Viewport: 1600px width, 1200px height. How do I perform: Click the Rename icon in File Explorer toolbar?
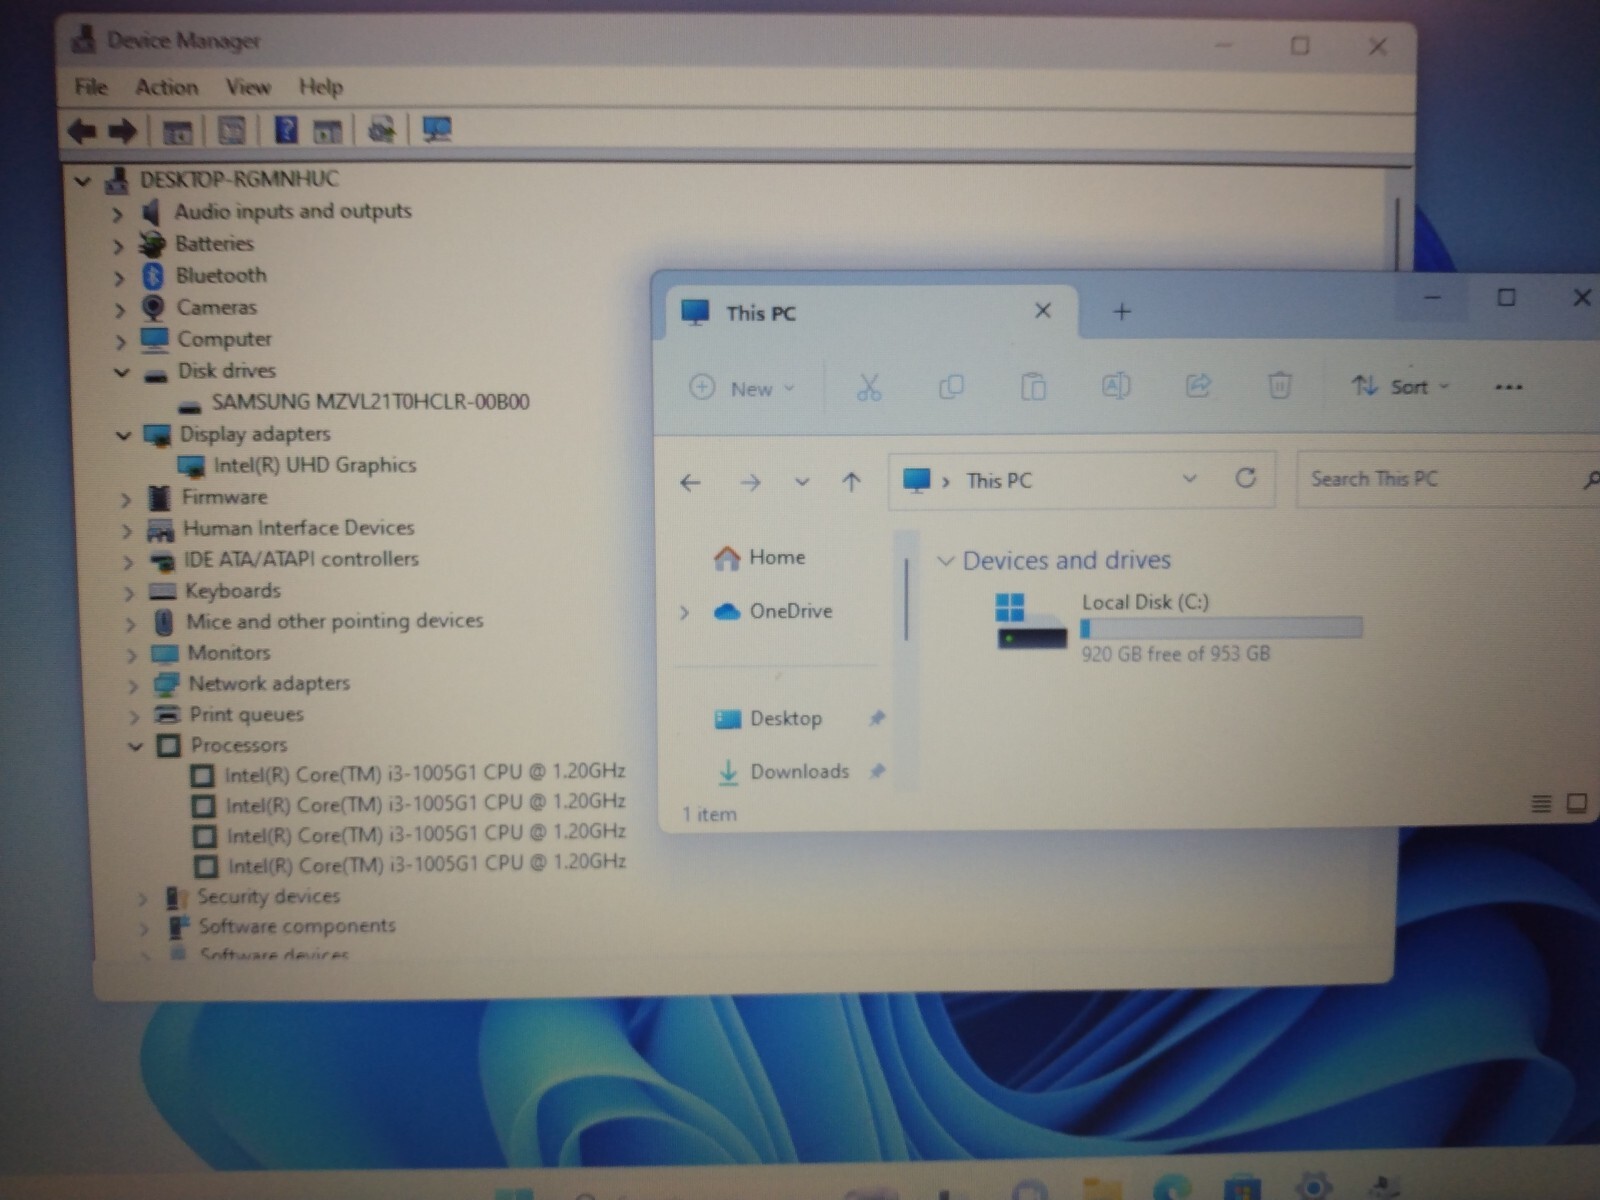(1116, 385)
